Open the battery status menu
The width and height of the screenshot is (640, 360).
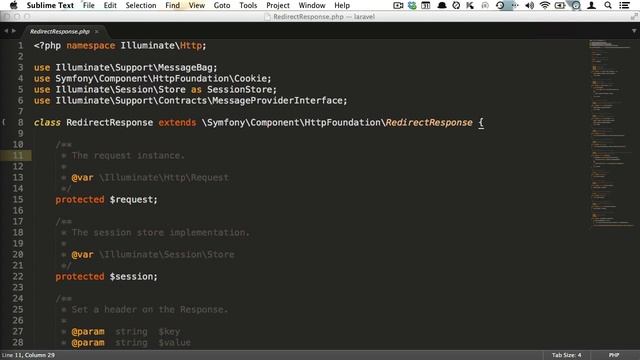click(560, 5)
